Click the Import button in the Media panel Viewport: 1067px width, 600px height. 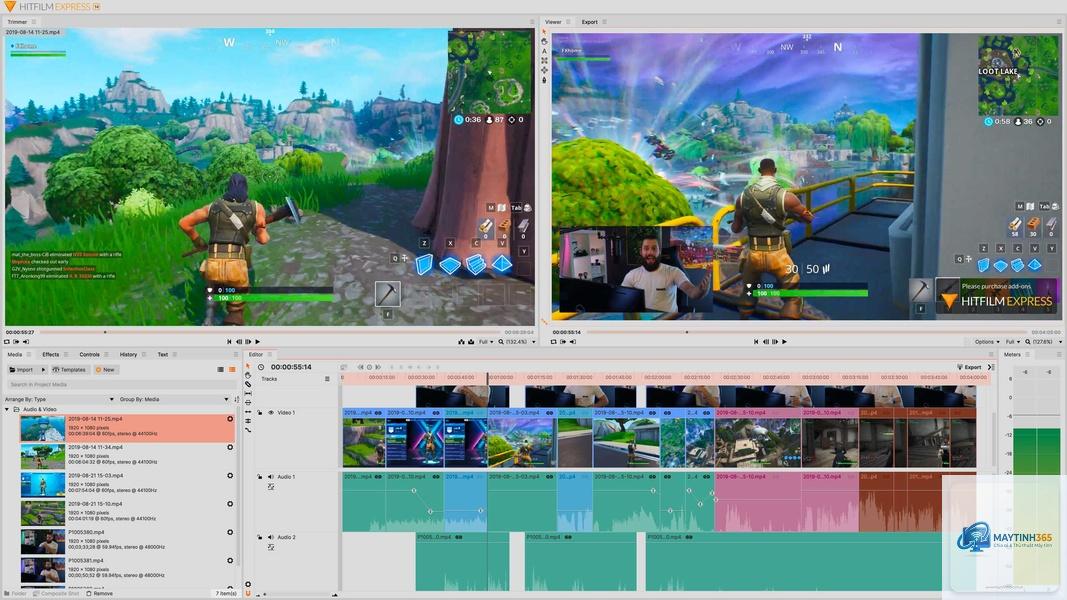coord(21,369)
